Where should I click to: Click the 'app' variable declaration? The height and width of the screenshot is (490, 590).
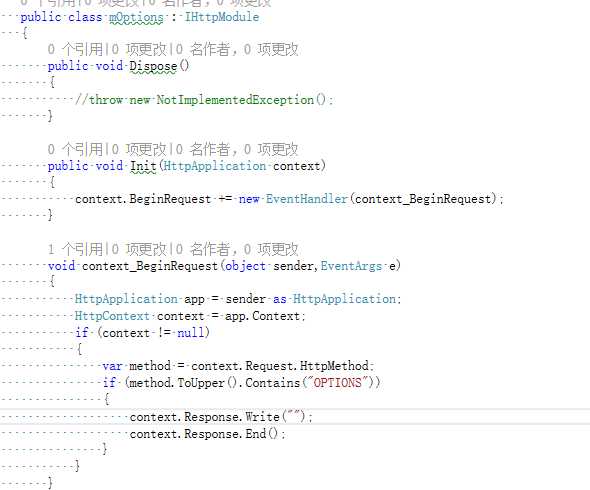point(194,299)
